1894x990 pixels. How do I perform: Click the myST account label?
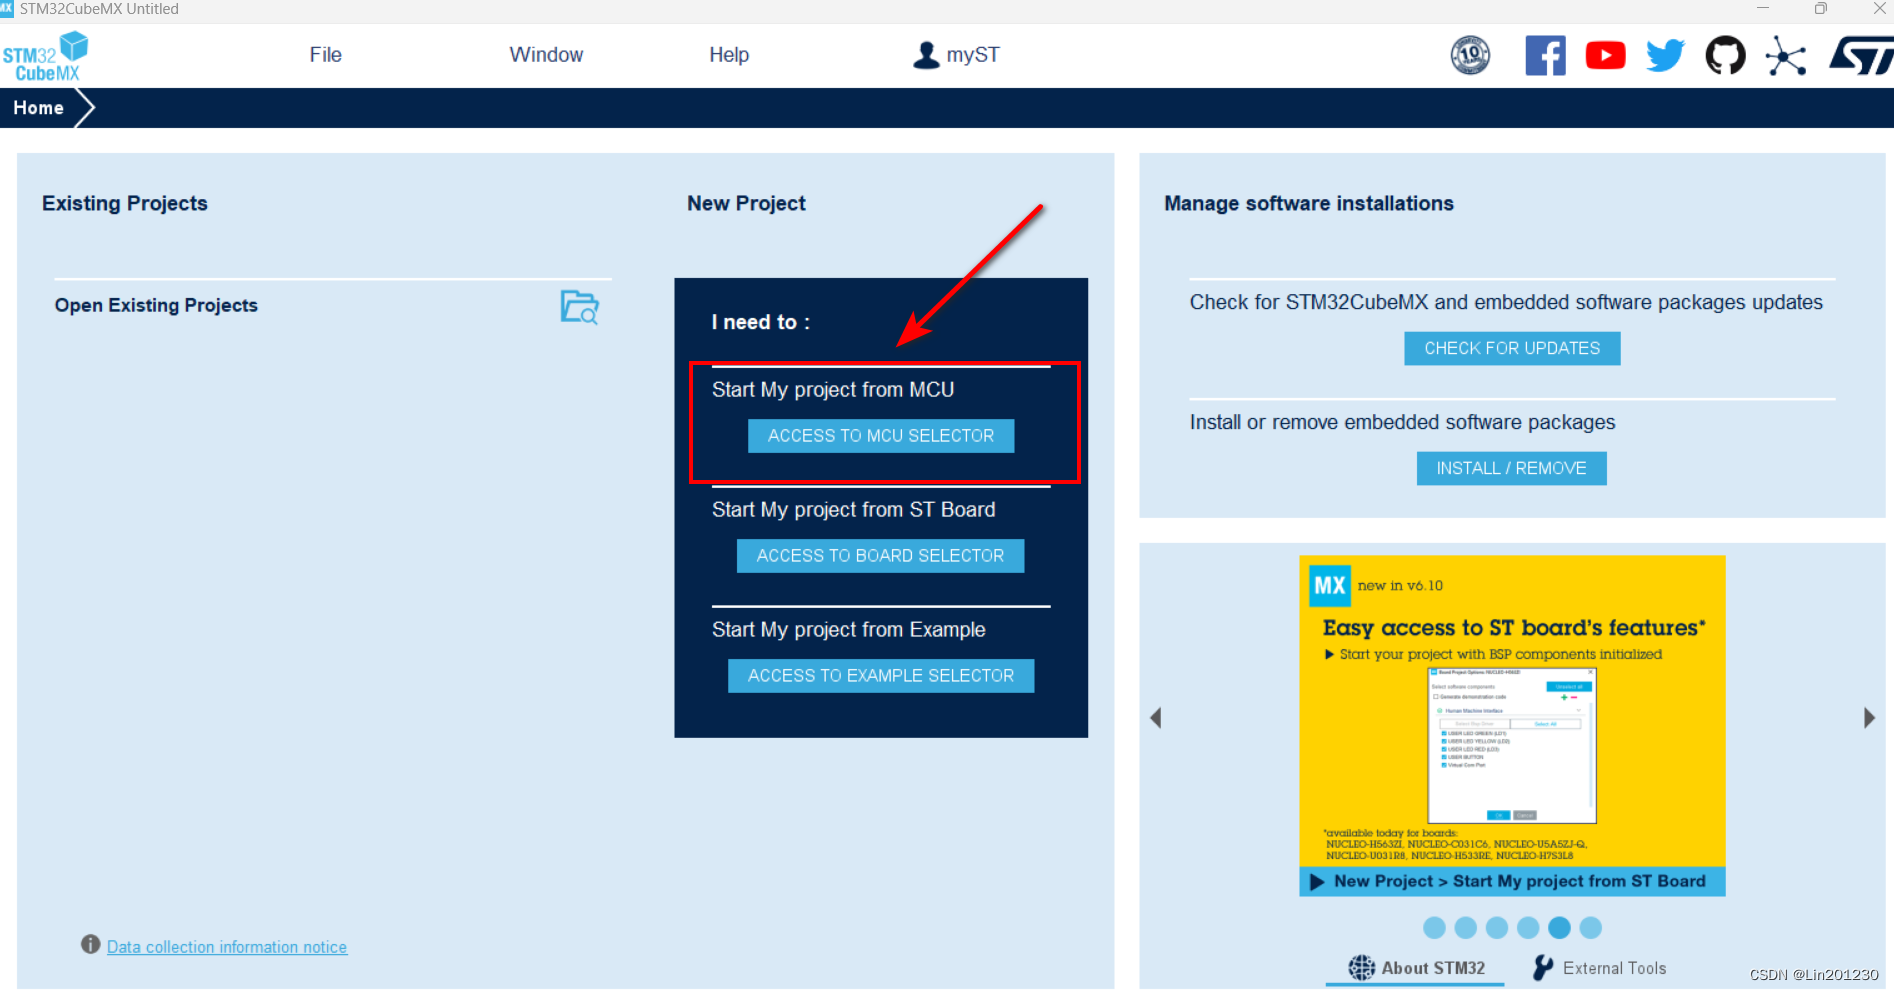(x=973, y=55)
